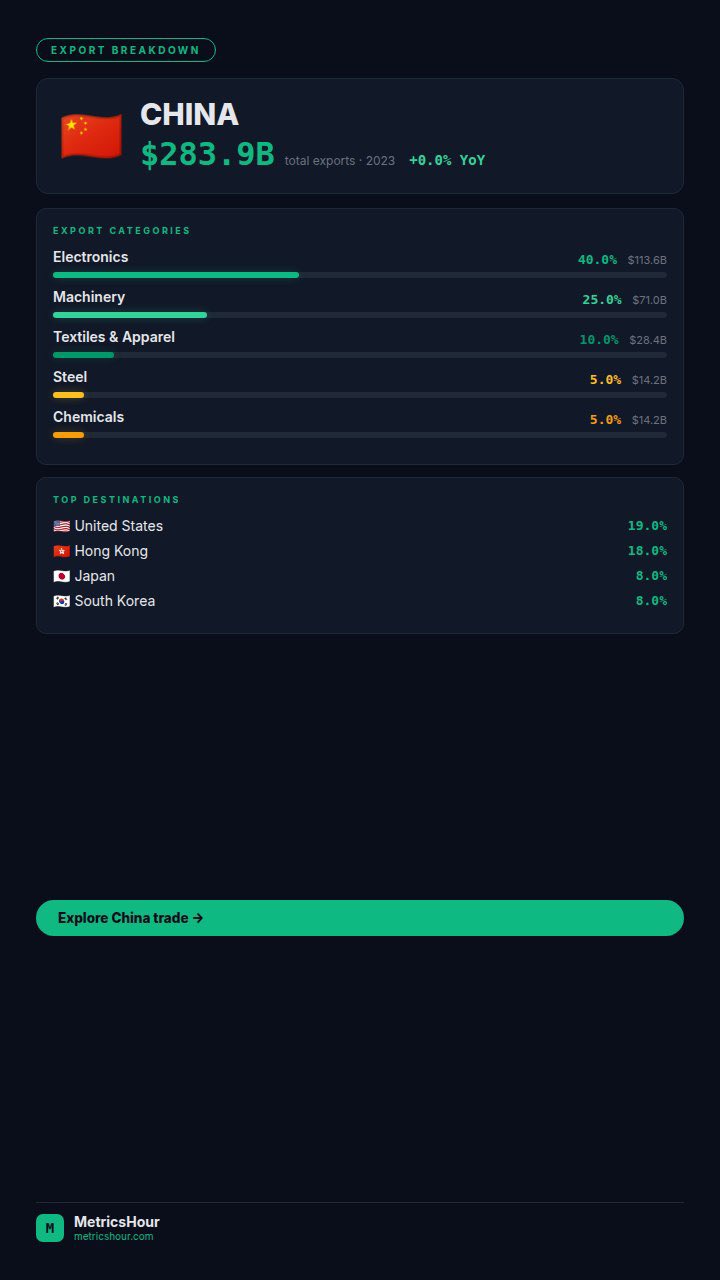720x1280 pixels.
Task: Click the United States flag icon
Action: (62, 526)
